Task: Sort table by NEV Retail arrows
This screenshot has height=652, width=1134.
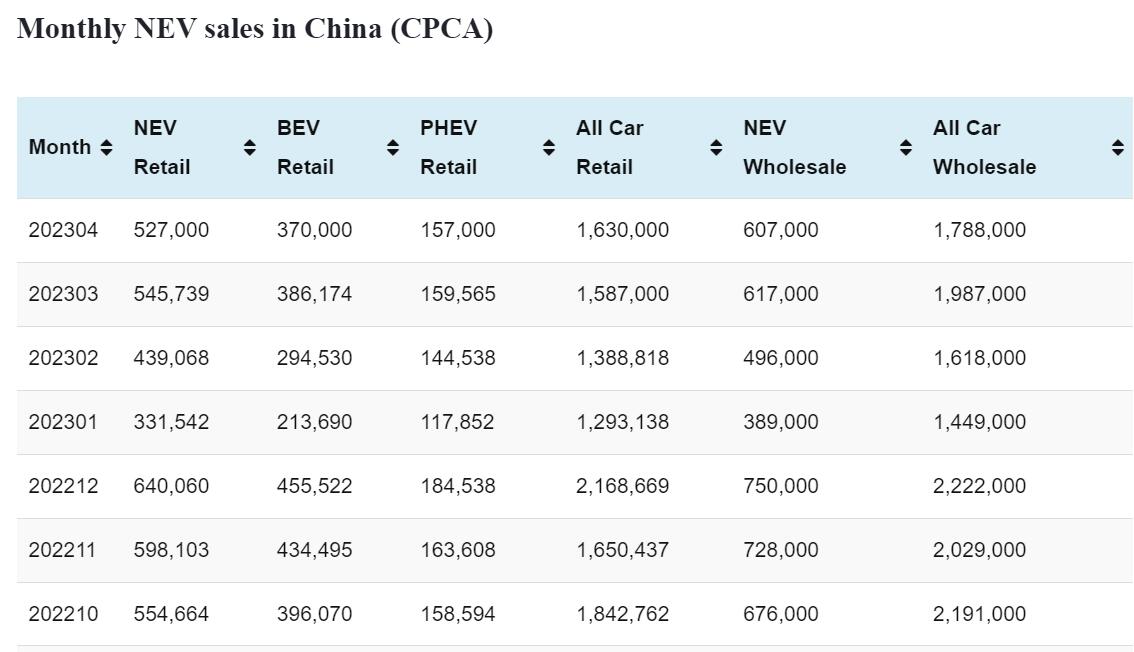Action: [x=249, y=148]
